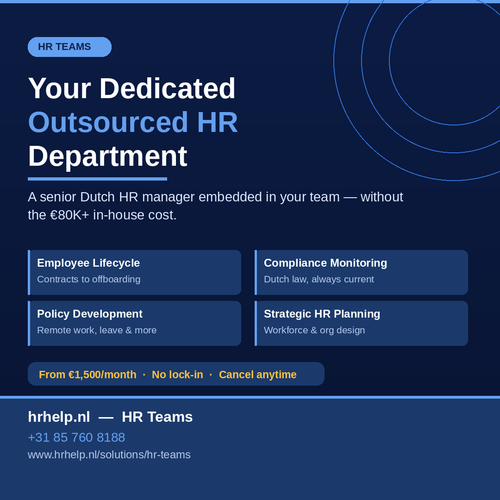Click the www.hrhelp.nl/solutions/hr-teams link
This screenshot has width=500, height=500.
click(109, 455)
